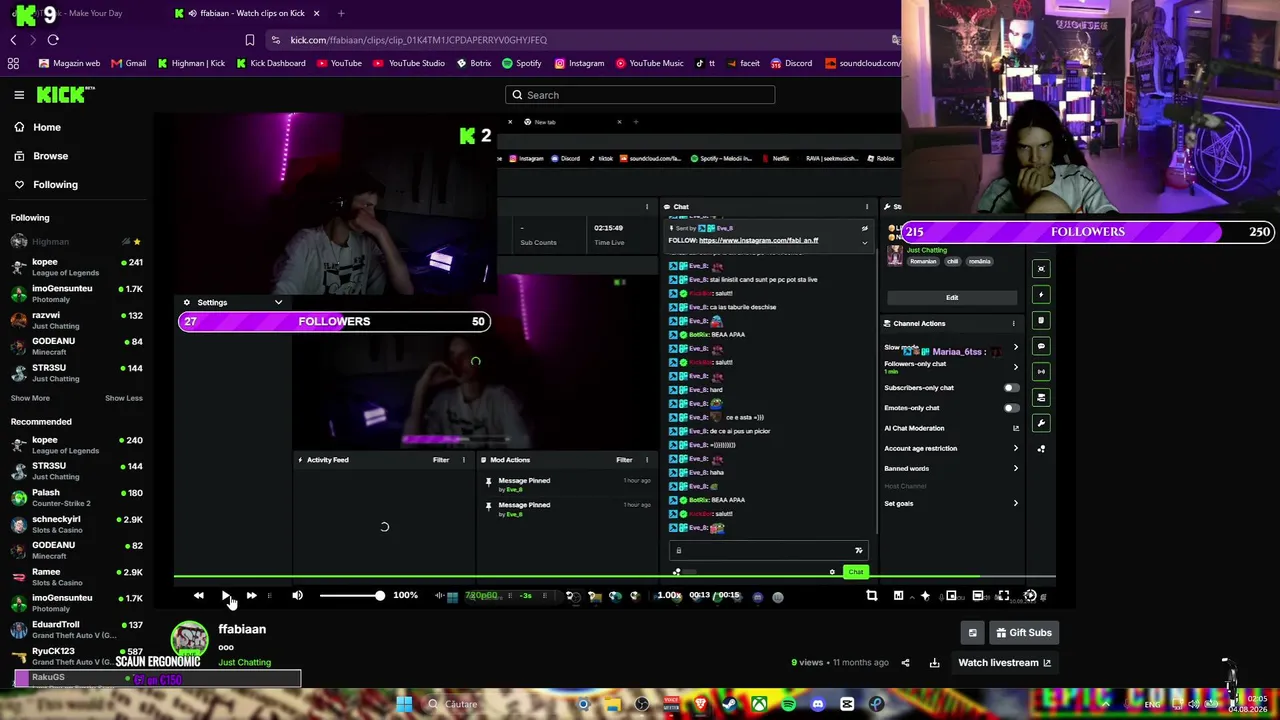The width and height of the screenshot is (1280, 720).
Task: Open imoGensunteu channel in Following list
Action: click(77, 293)
